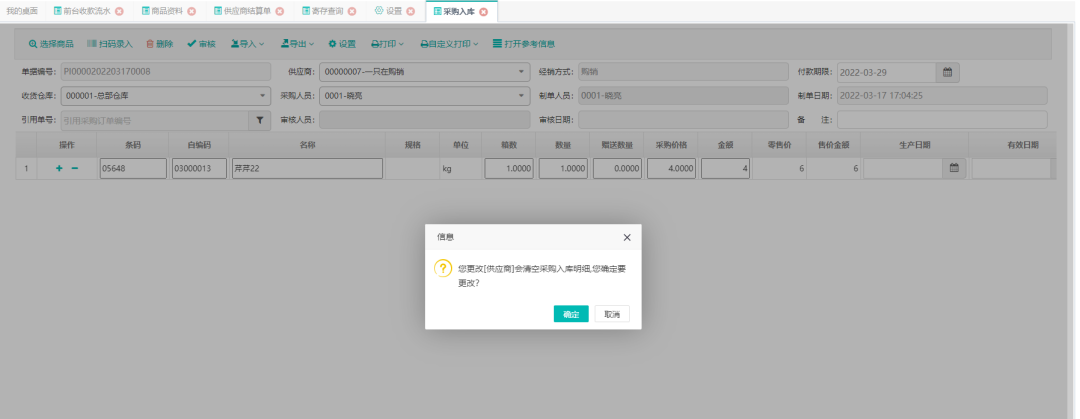The height and width of the screenshot is (419, 1080).
Task: Close the 前台收款流水 tab
Action: tap(120, 11)
